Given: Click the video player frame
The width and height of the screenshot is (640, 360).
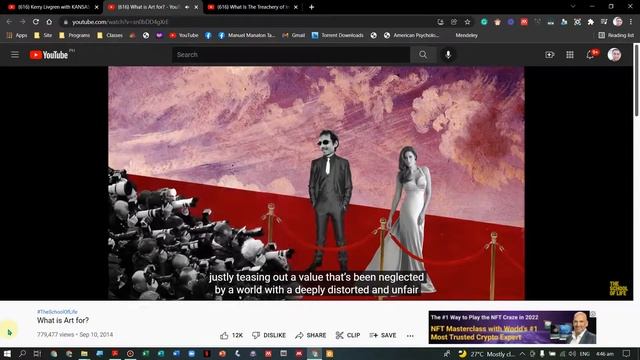Looking at the screenshot, I should (x=316, y=183).
